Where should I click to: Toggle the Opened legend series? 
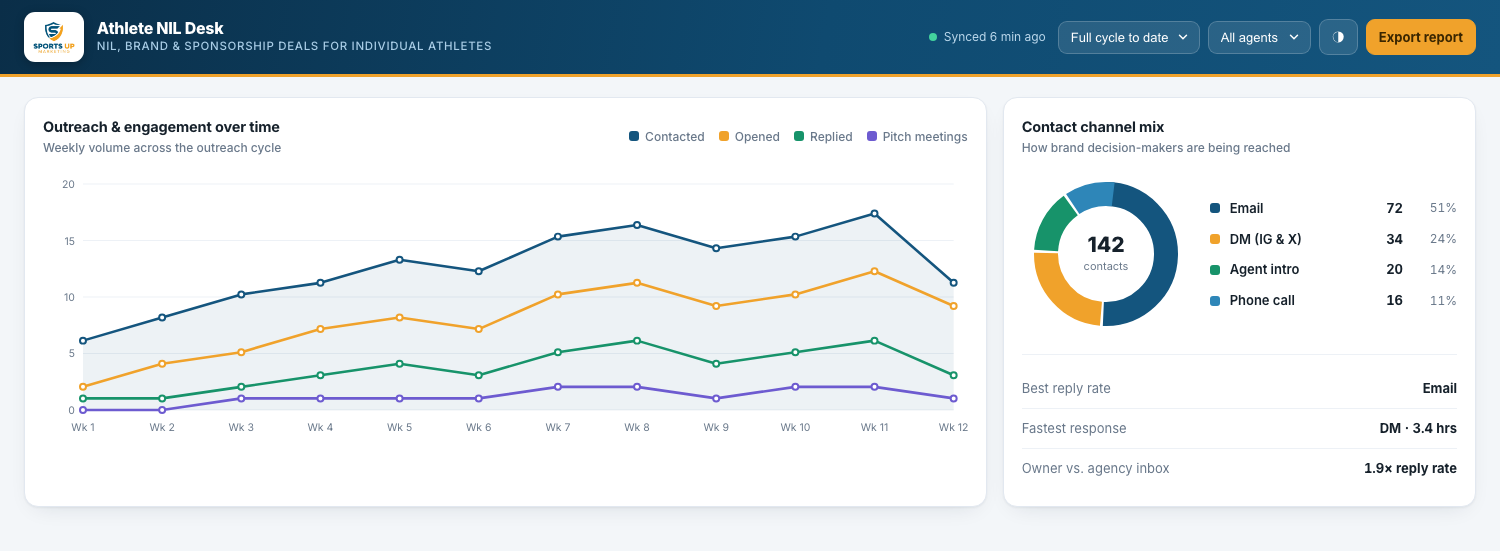tap(749, 137)
